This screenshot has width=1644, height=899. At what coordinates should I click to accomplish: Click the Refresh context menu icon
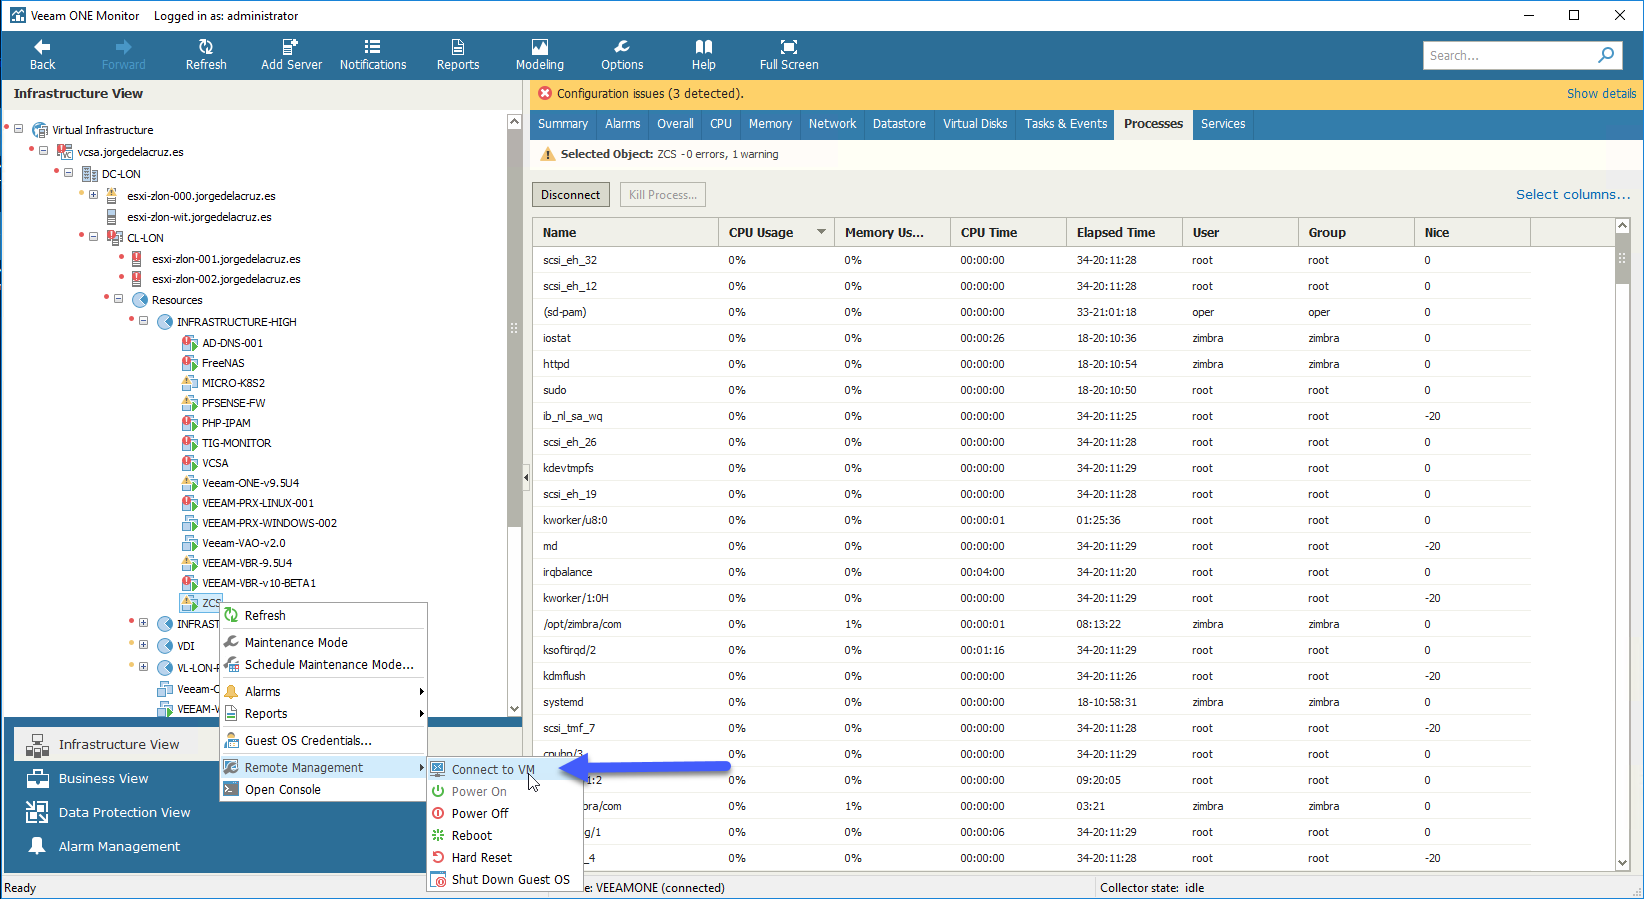coord(231,615)
